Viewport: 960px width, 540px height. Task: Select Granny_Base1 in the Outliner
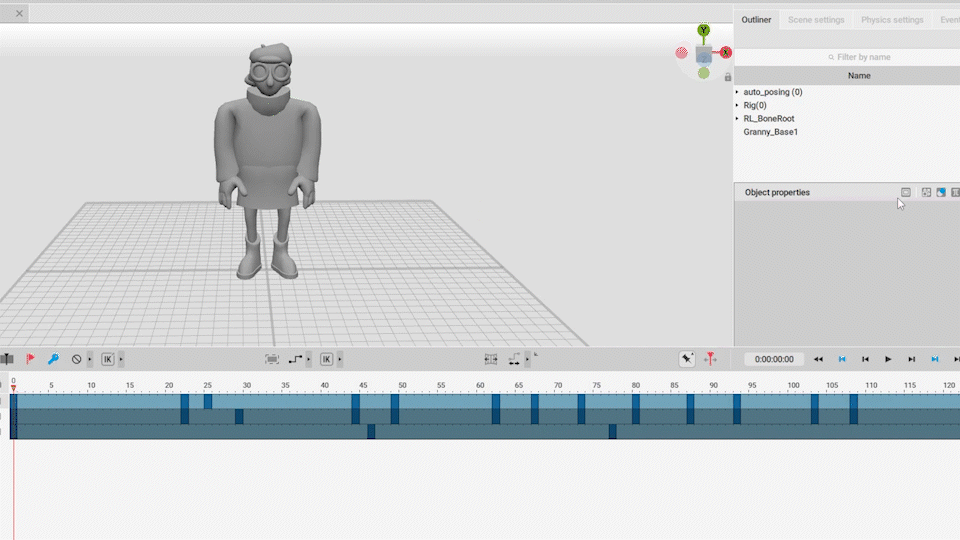tap(770, 132)
